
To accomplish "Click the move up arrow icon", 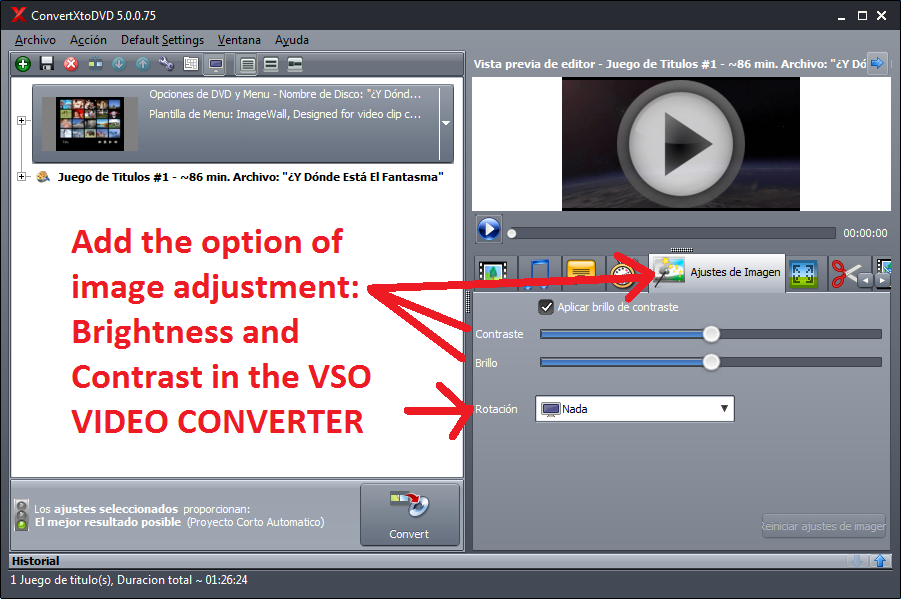I will coord(143,64).
